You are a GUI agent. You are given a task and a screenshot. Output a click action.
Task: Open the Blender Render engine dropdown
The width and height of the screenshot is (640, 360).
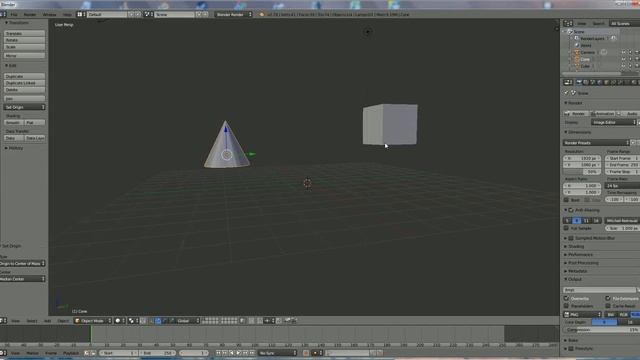tap(233, 14)
